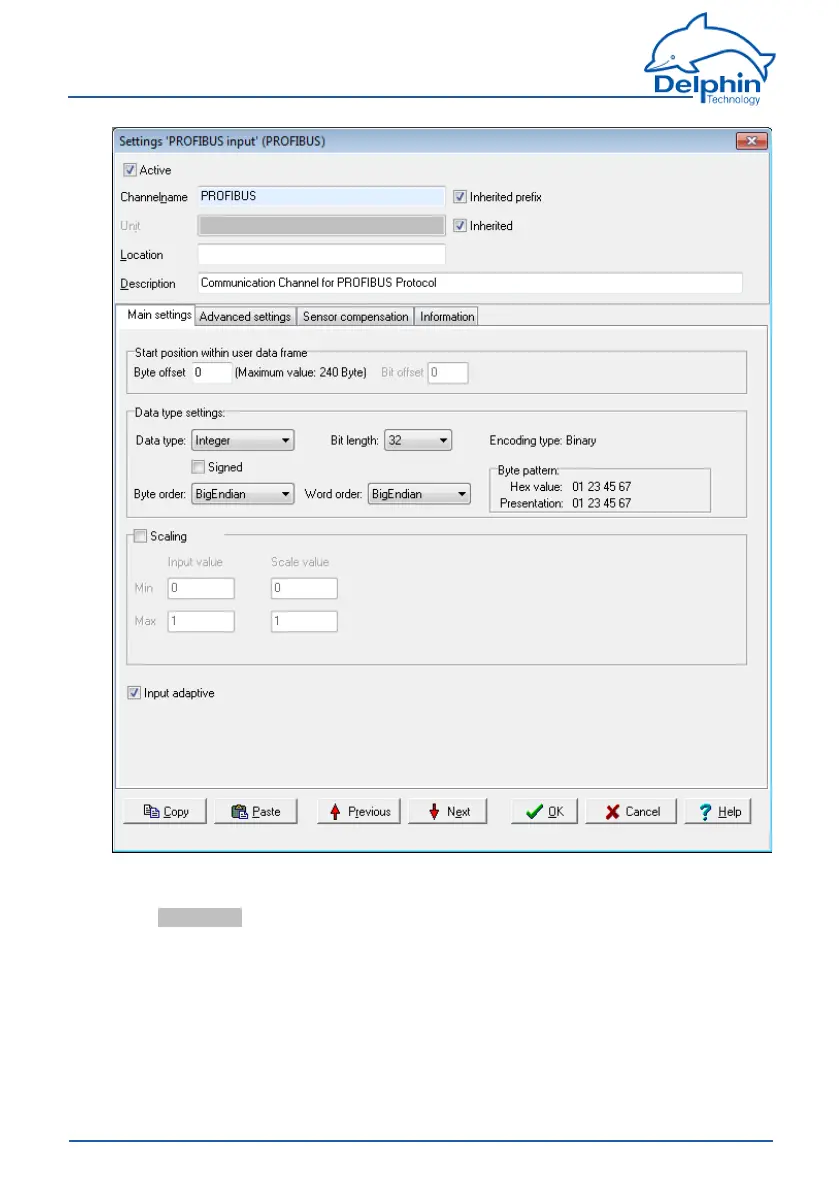Viewport: 839px width, 1191px height.
Task: Toggle the Active checkbox
Action: pos(130,170)
